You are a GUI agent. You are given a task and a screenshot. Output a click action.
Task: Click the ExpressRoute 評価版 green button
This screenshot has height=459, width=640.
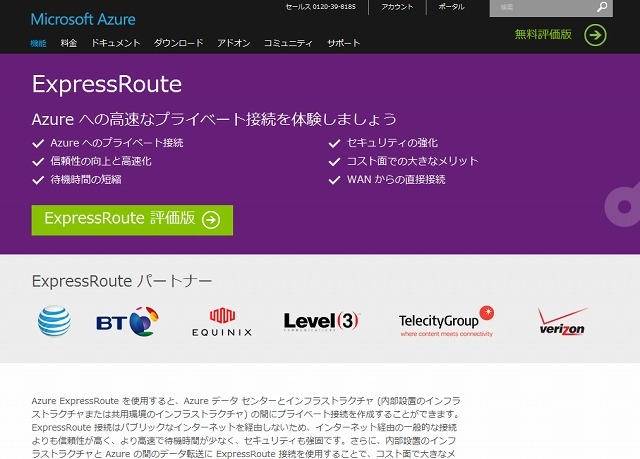point(132,220)
